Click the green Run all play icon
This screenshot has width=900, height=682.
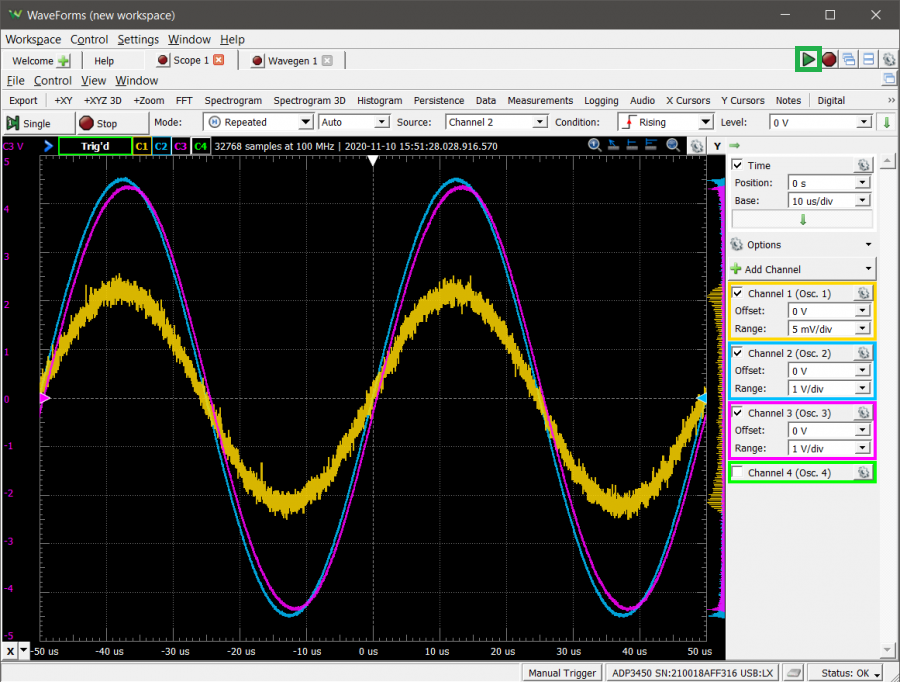tap(808, 60)
